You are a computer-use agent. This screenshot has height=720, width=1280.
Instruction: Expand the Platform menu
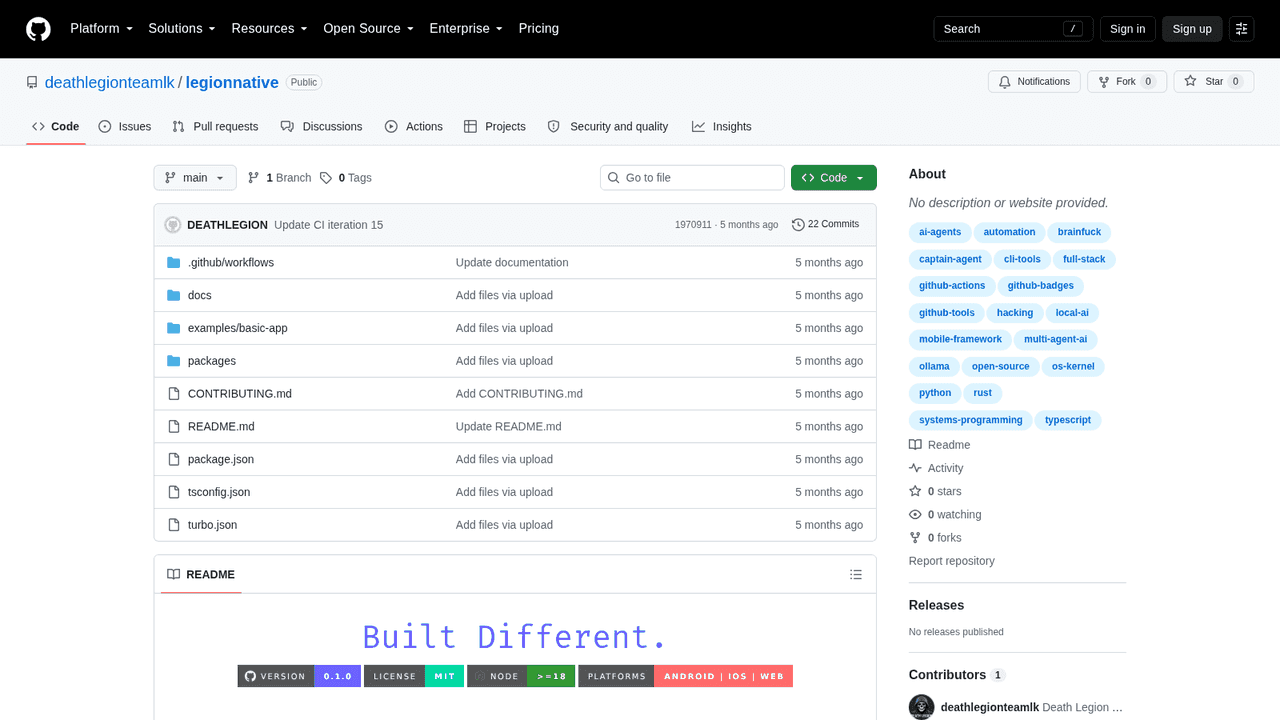pos(101,29)
